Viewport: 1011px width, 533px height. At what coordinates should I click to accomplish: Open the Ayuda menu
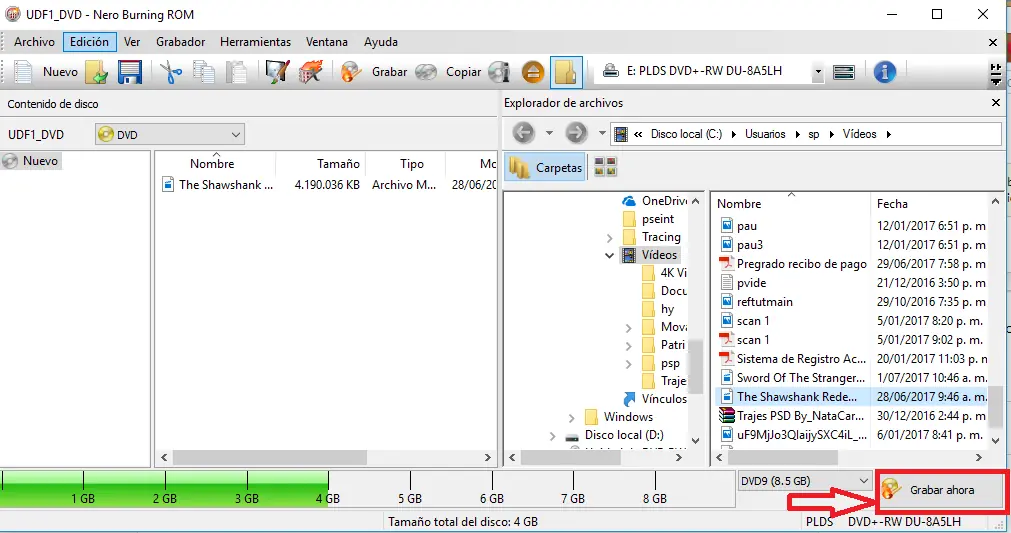coord(380,42)
